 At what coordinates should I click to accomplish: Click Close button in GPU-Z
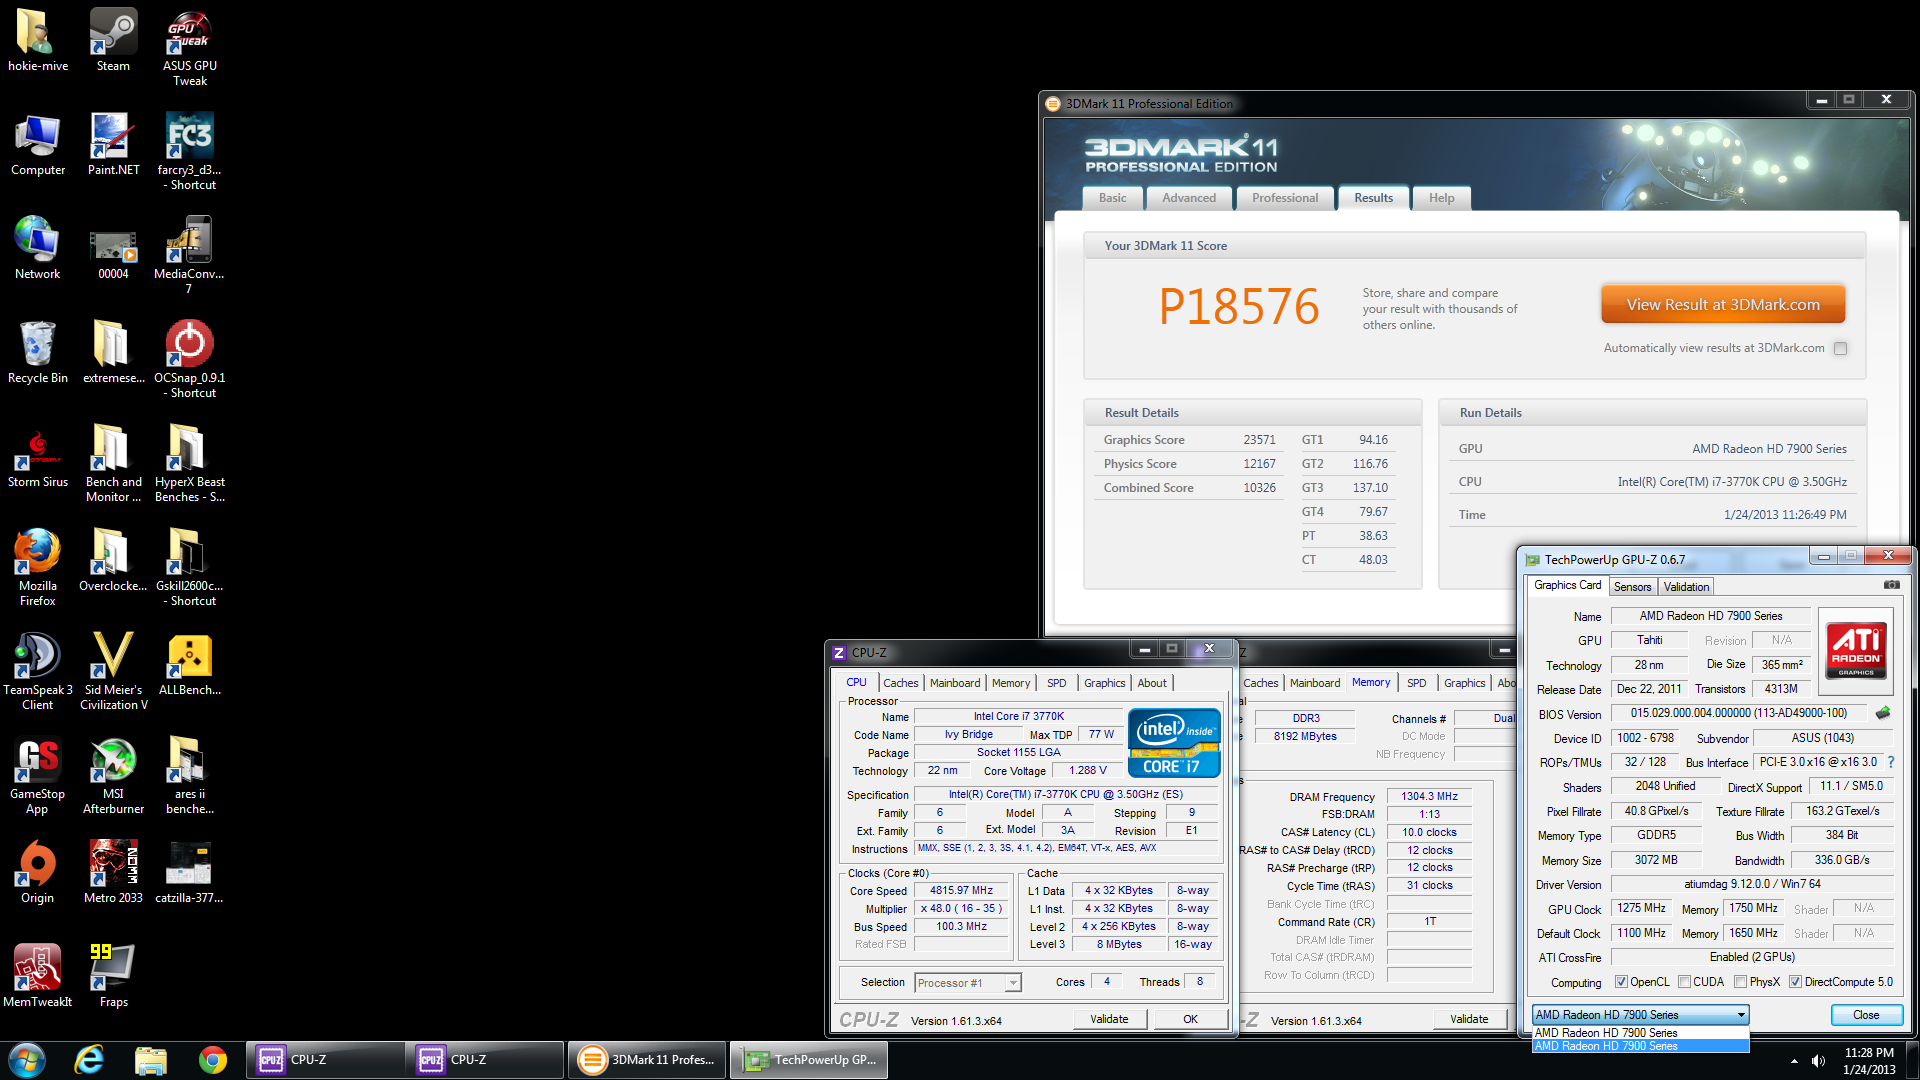1866,1015
